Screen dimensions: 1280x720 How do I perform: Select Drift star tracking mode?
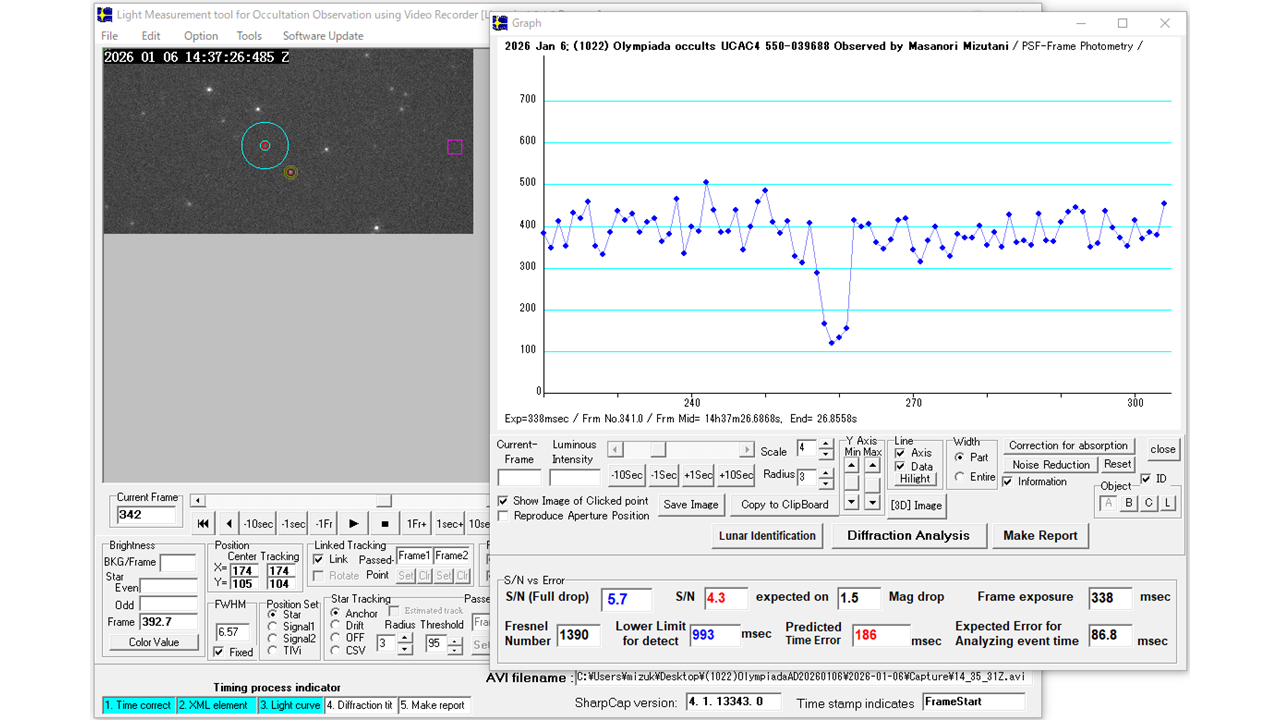point(336,626)
